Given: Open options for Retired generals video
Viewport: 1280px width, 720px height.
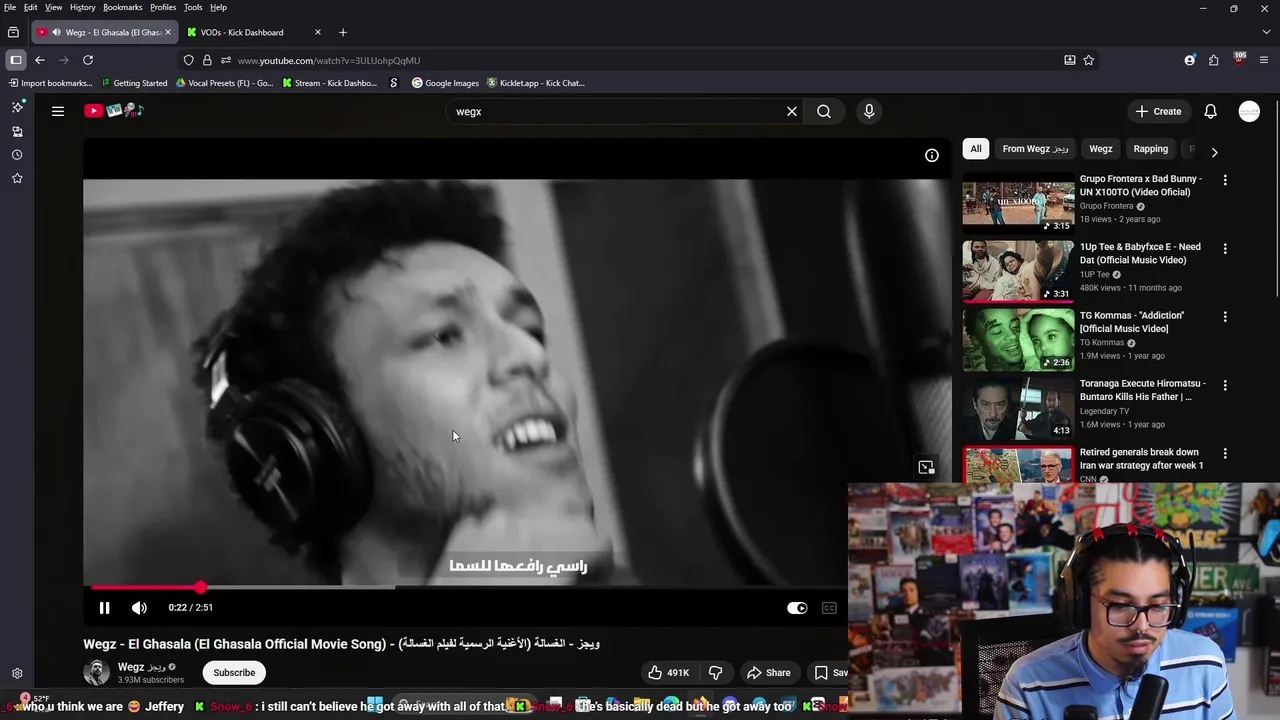Looking at the screenshot, I should point(1225,453).
